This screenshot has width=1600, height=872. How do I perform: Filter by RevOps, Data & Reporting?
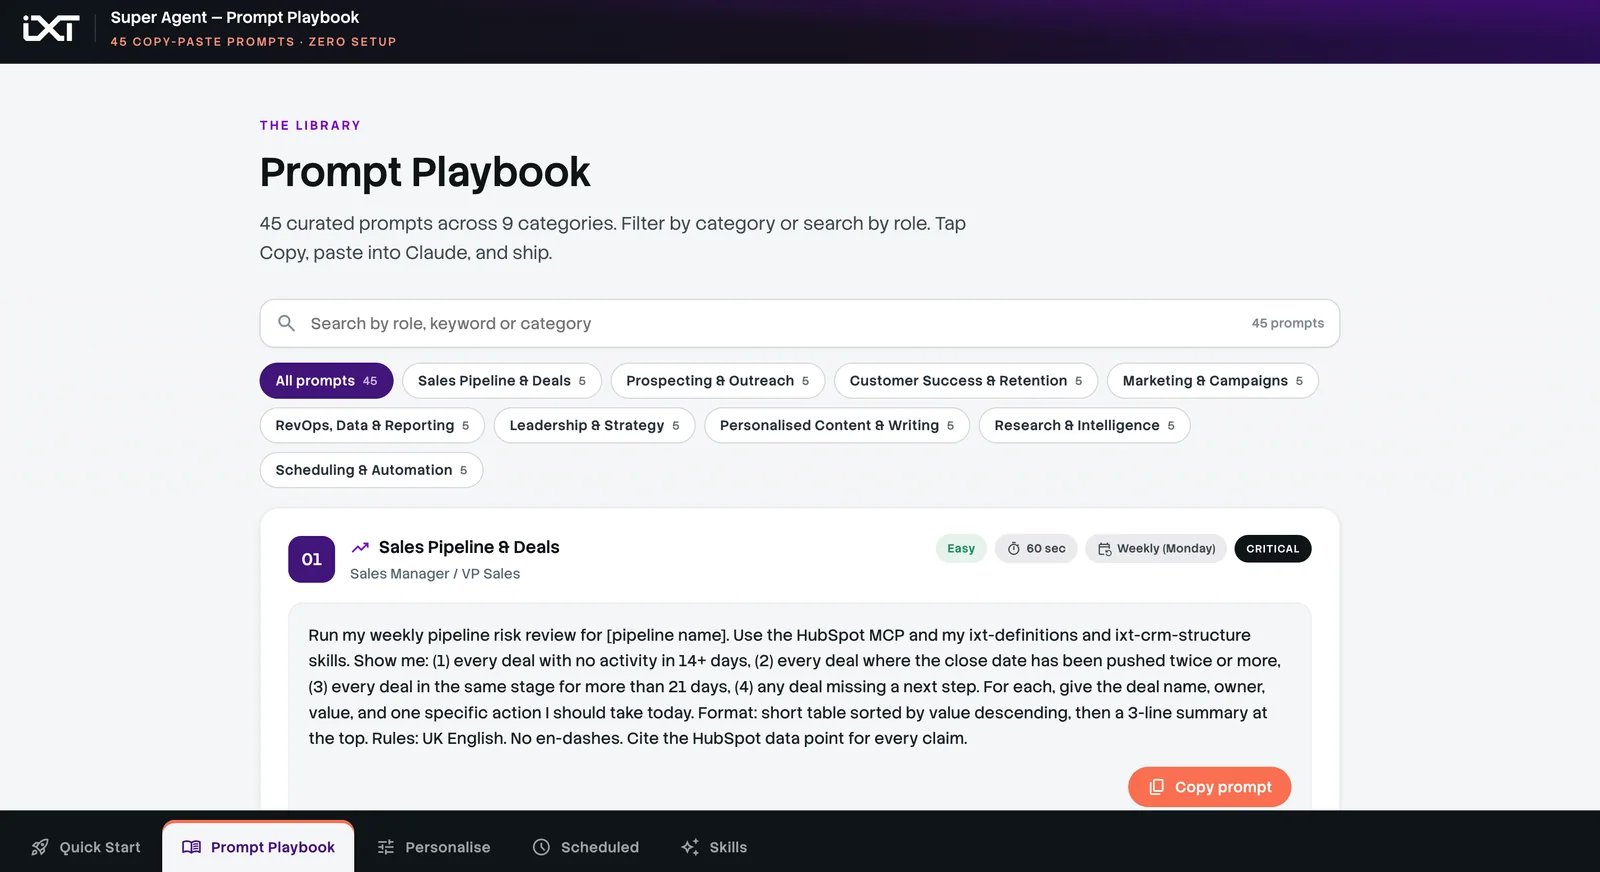[x=372, y=426]
